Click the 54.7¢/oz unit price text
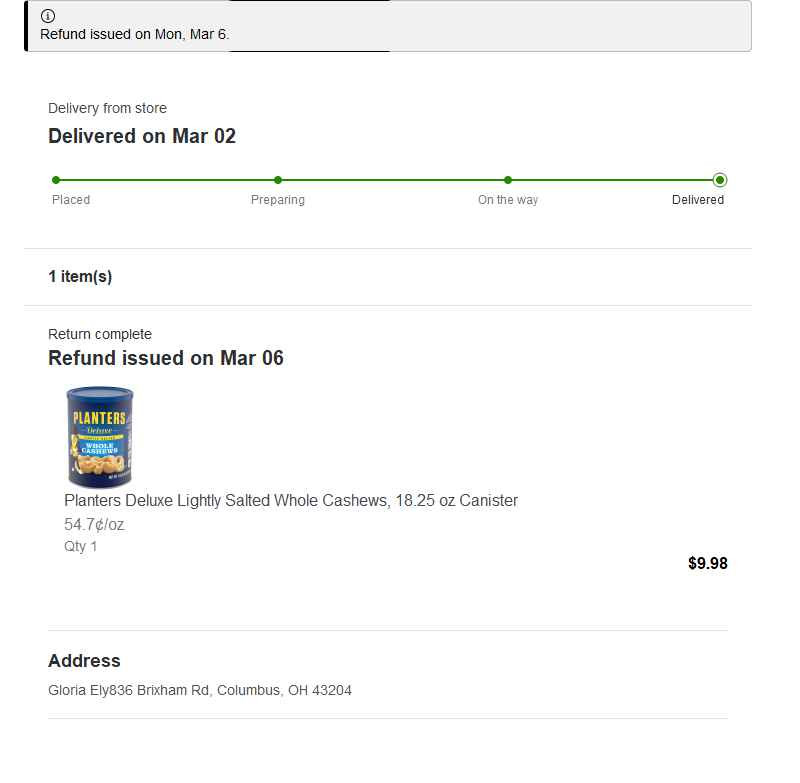Viewport: 800px width, 783px height. coord(94,524)
